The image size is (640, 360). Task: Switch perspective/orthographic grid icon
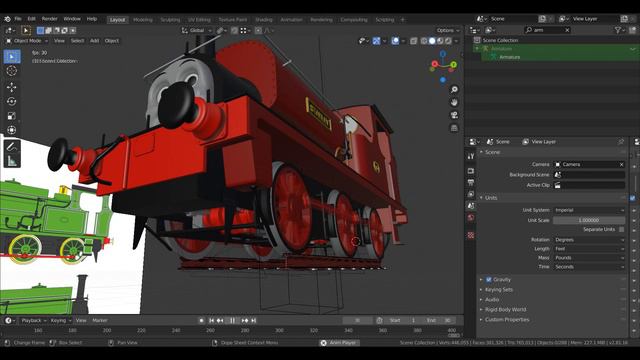pos(454,128)
